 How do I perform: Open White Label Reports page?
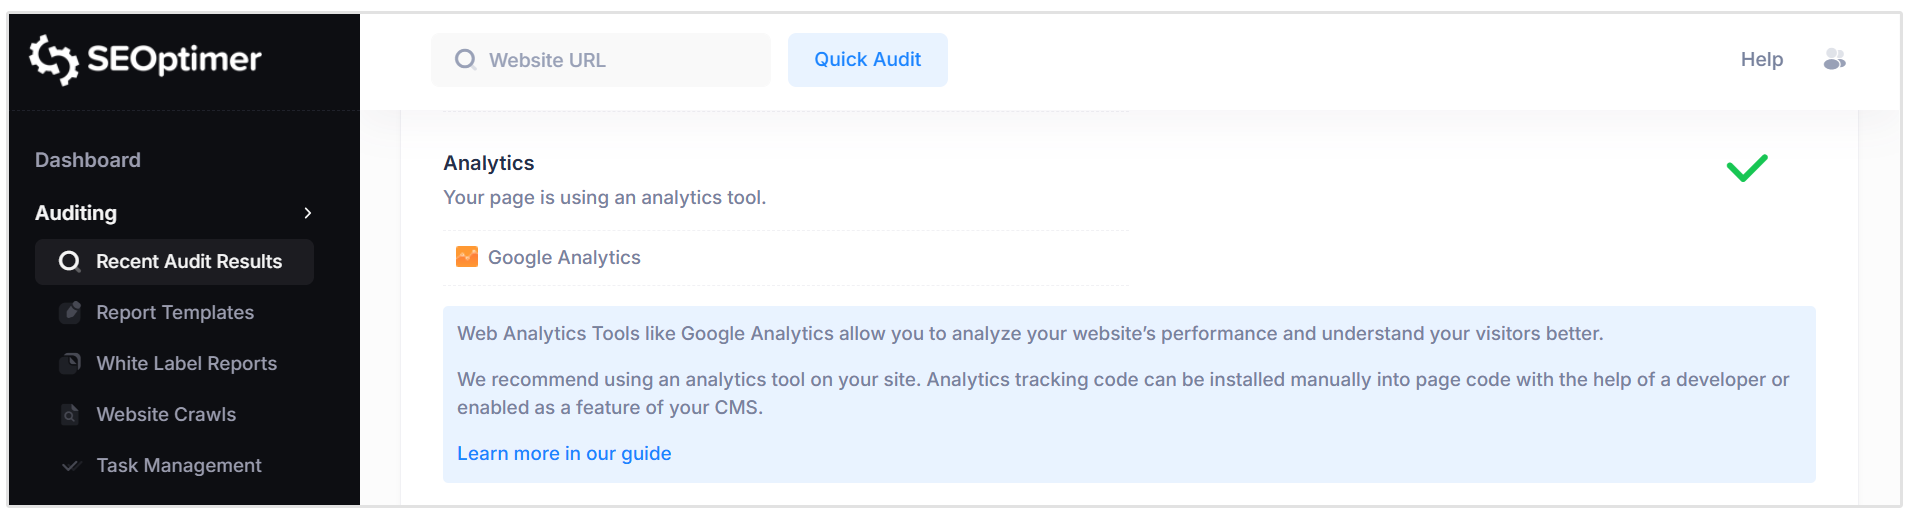click(186, 363)
